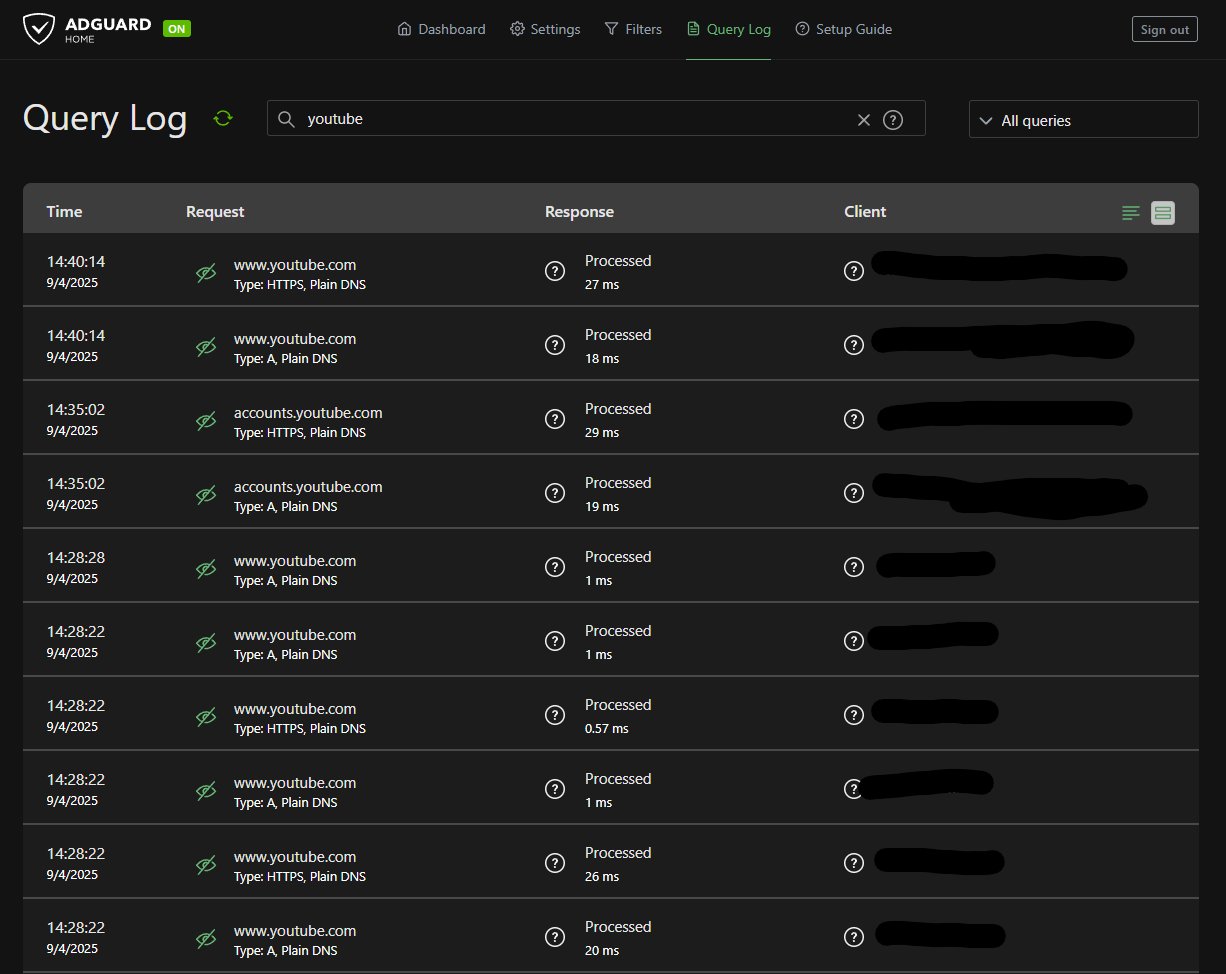Expand the Filters menu
1226x974 pixels.
click(633, 29)
